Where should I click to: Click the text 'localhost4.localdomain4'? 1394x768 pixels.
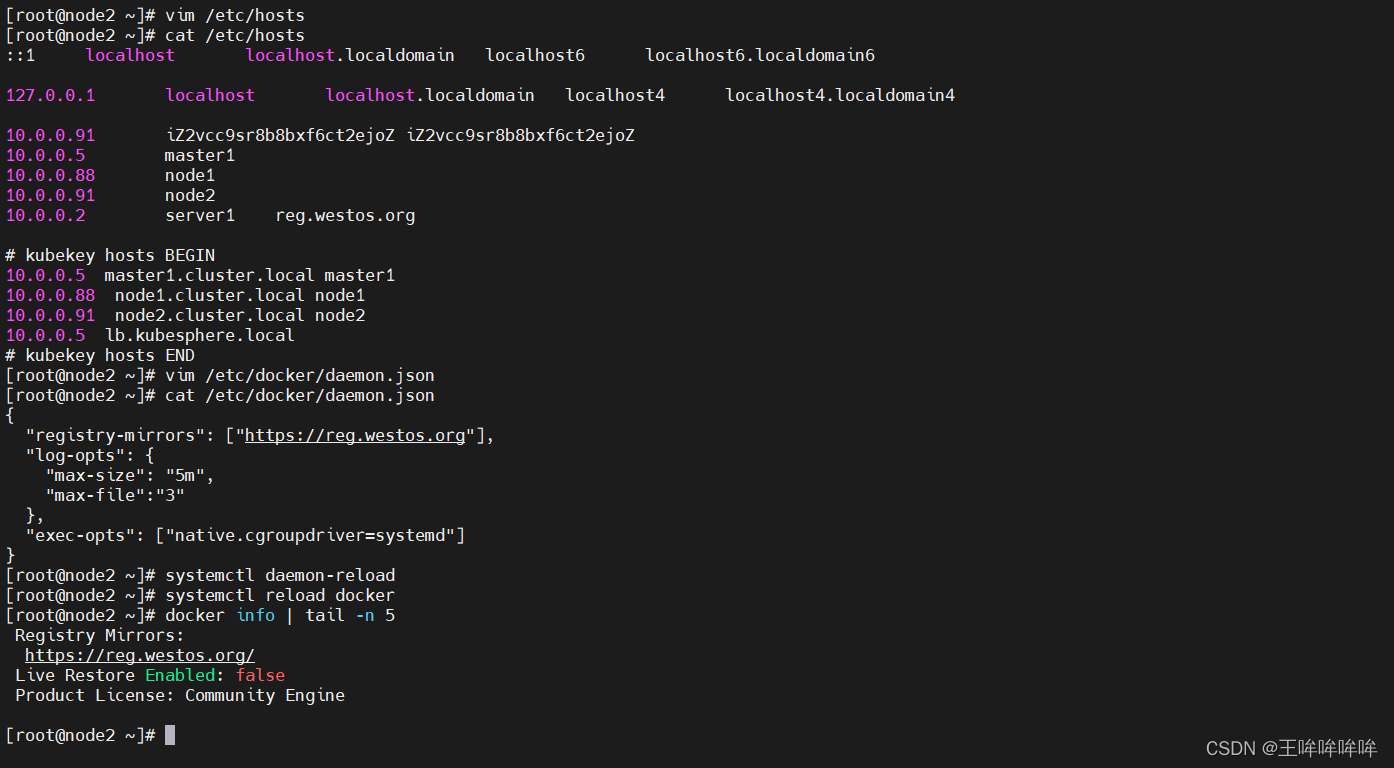[x=840, y=95]
